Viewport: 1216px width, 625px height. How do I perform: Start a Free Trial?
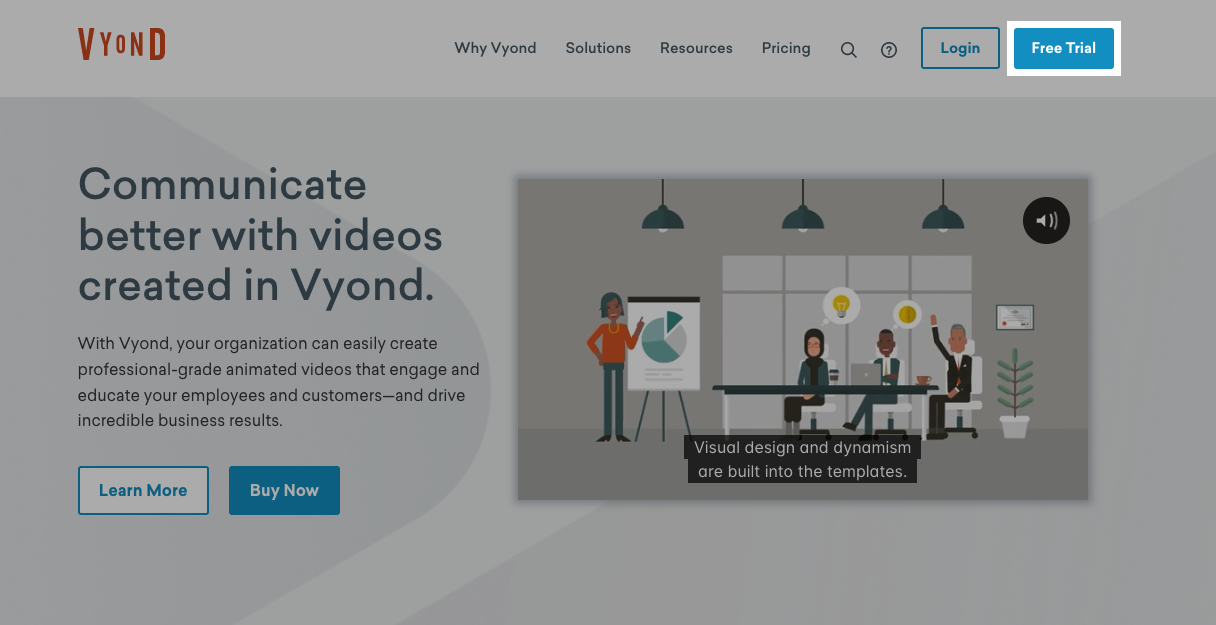[x=1064, y=48]
